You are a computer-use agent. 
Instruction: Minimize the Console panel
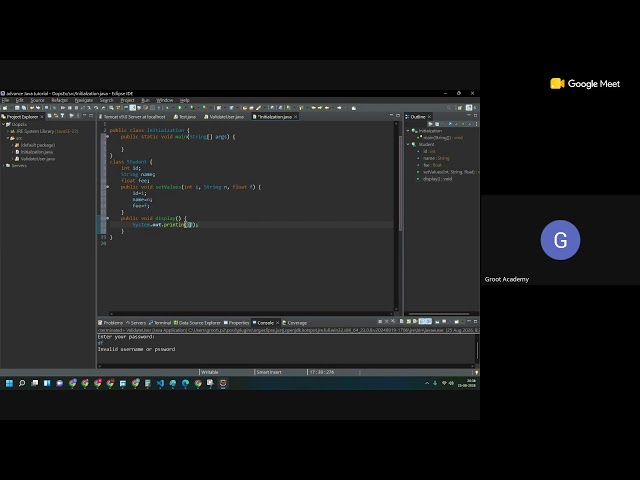[x=469, y=321]
